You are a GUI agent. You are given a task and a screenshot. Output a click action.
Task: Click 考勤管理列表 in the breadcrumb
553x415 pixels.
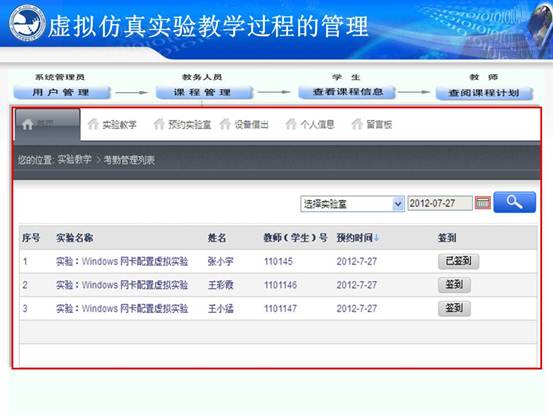129,160
